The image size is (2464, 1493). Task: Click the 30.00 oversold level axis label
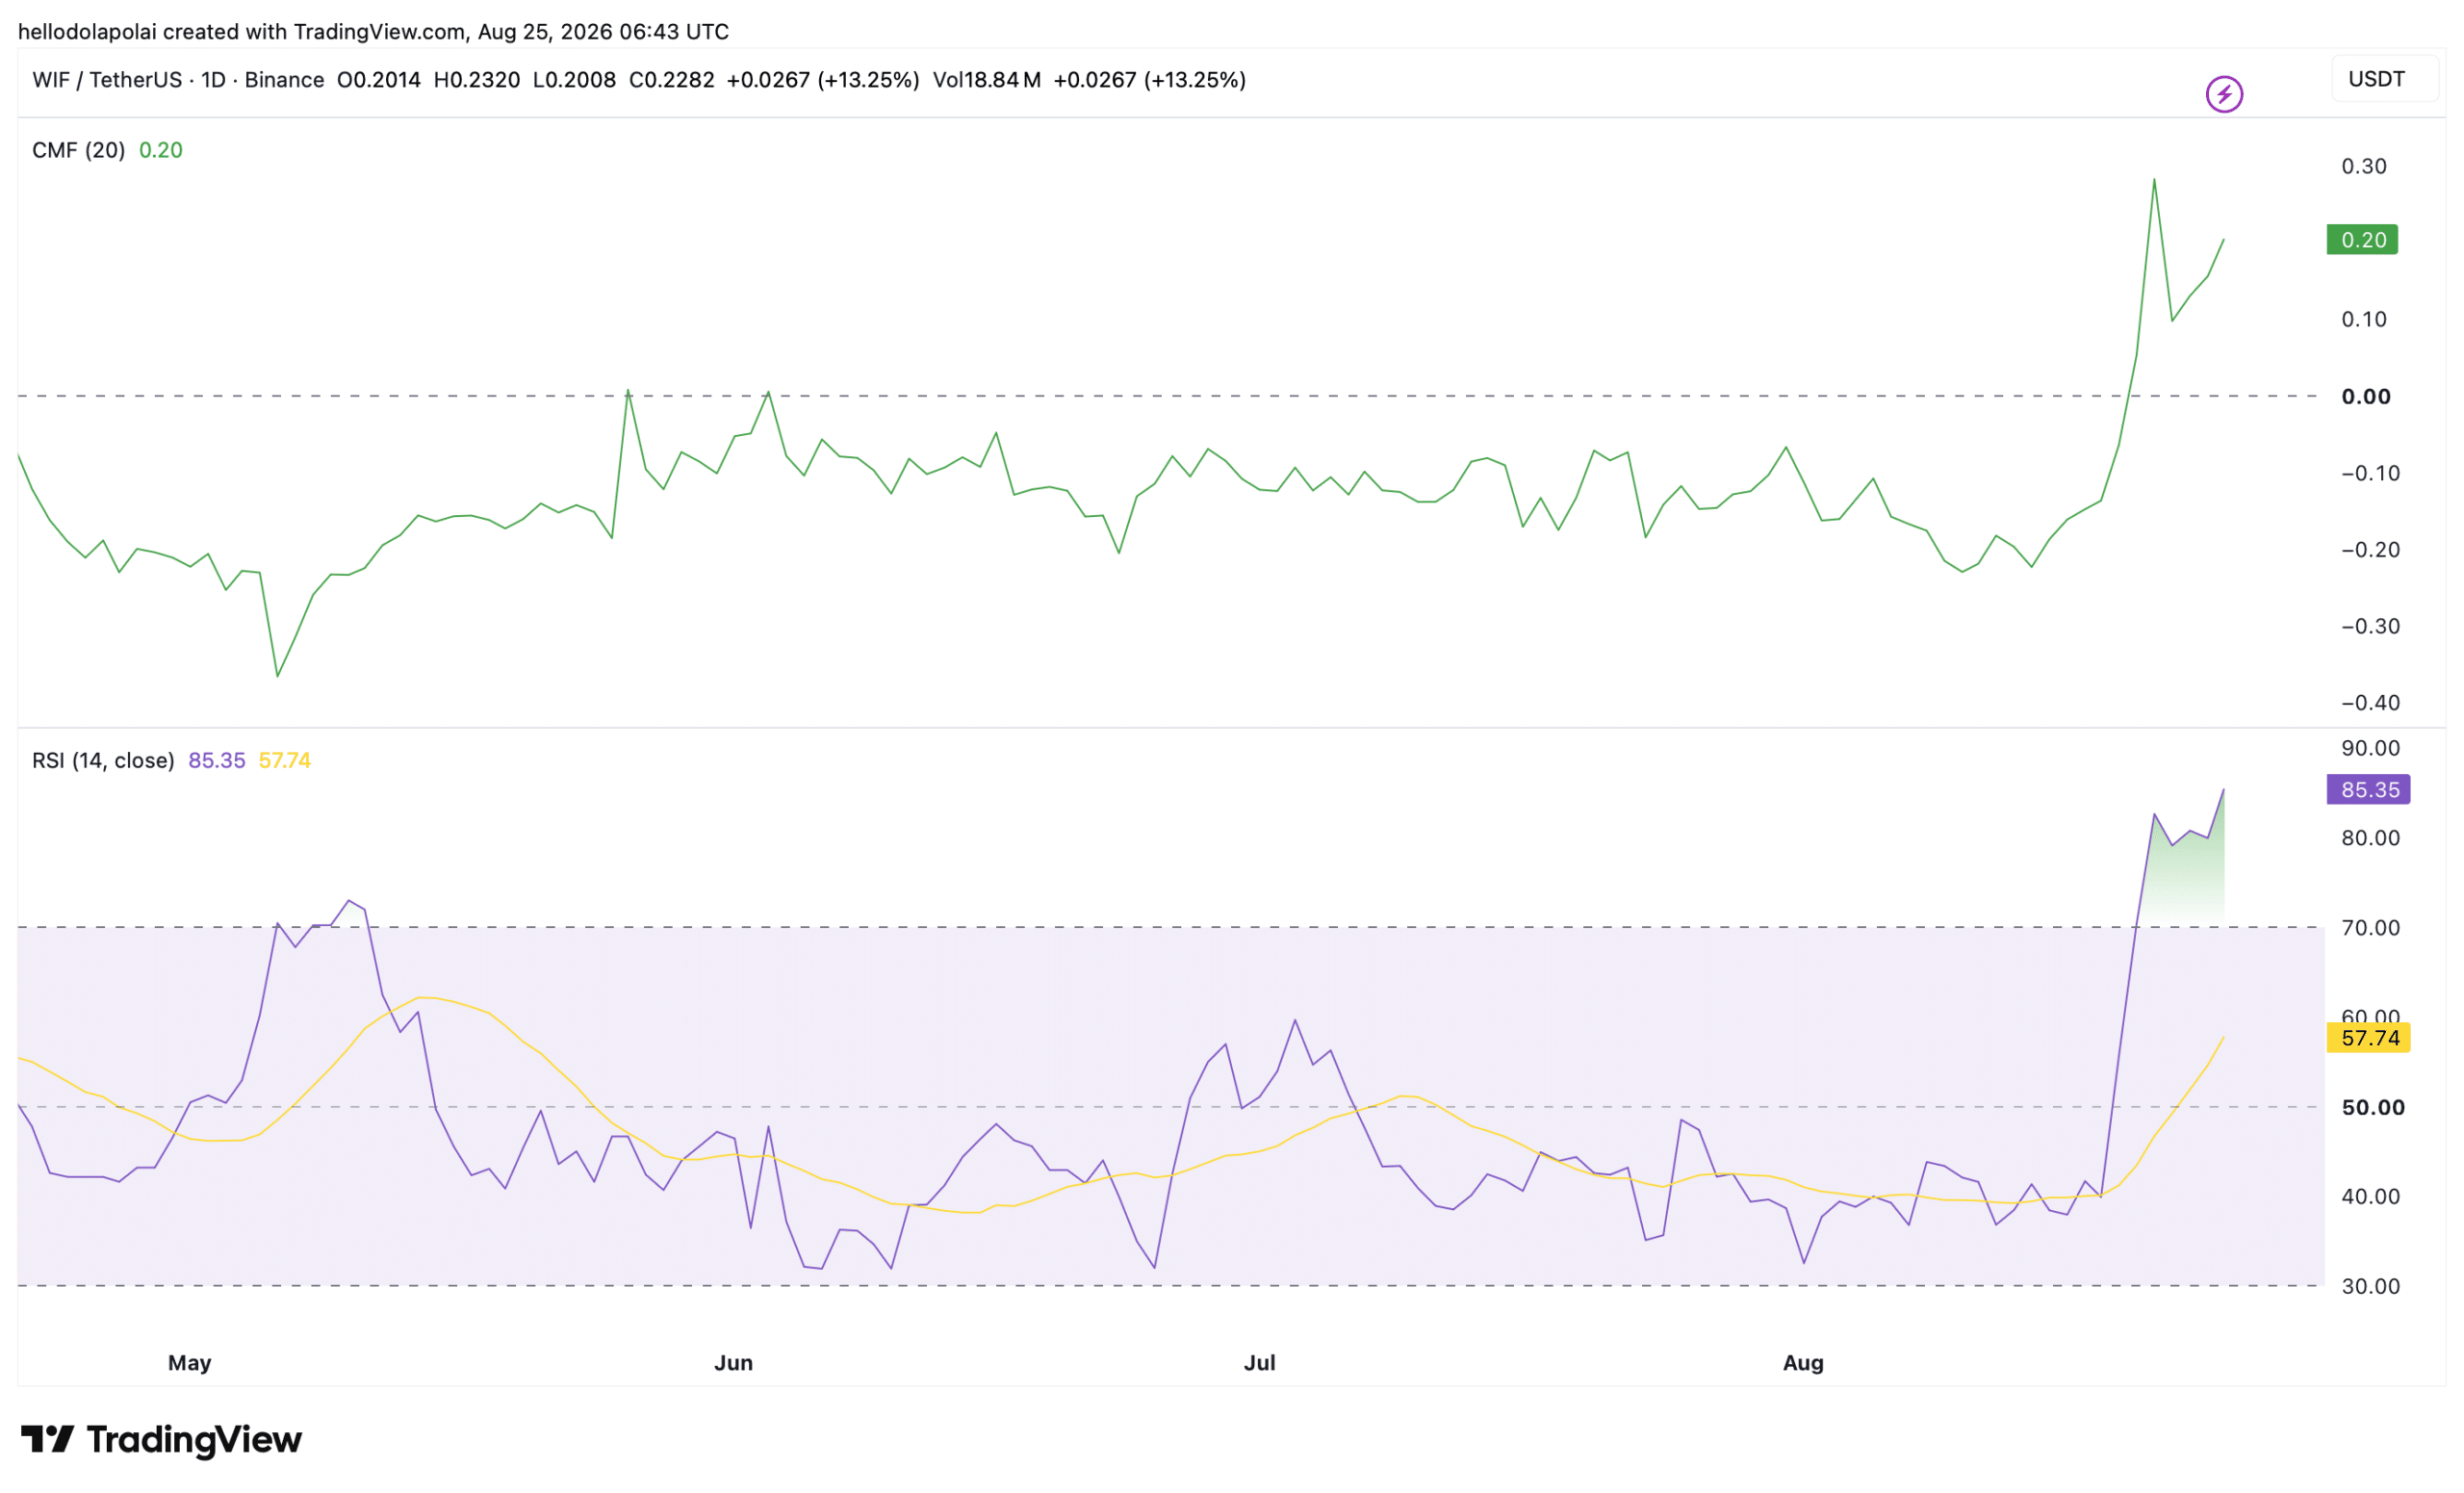(x=2371, y=1286)
